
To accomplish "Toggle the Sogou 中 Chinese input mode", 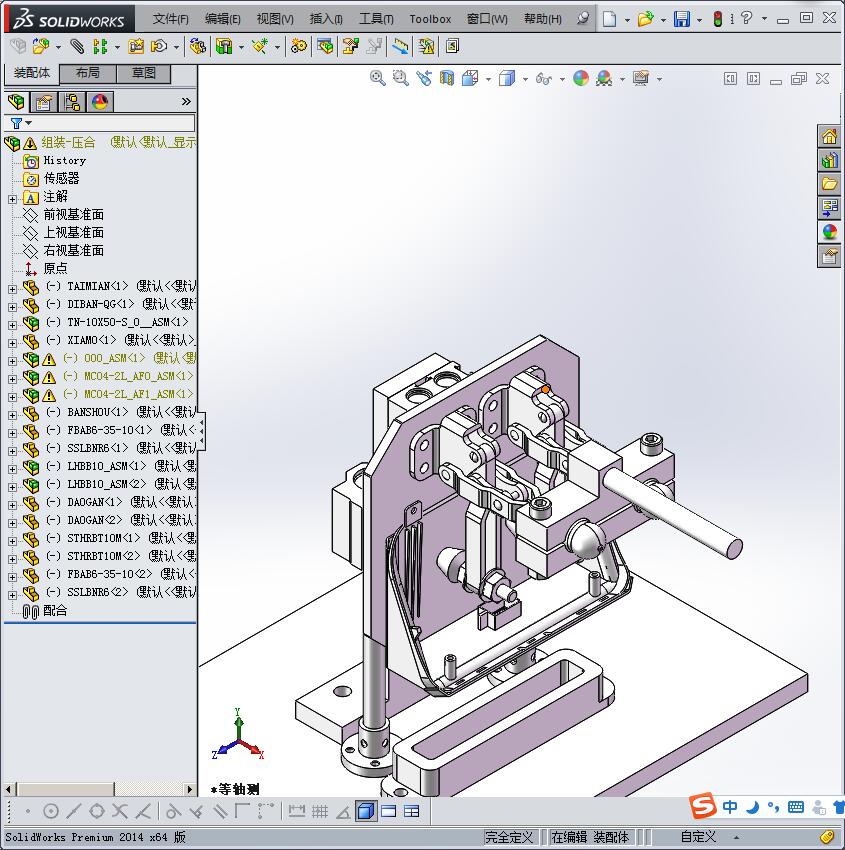I will point(730,808).
